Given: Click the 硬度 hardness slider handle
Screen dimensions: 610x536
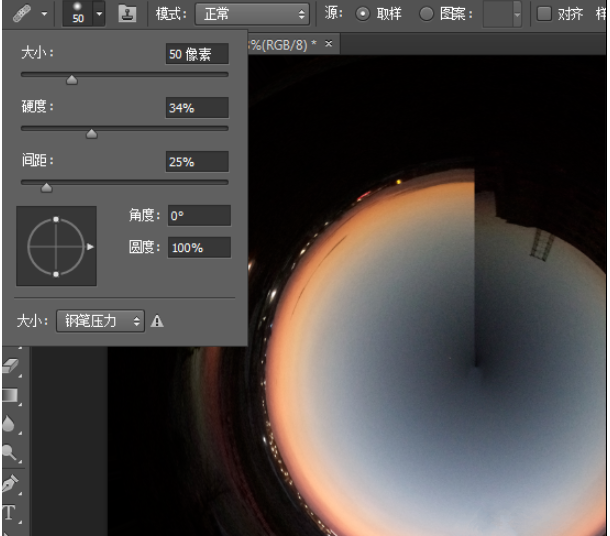Looking at the screenshot, I should (x=91, y=133).
